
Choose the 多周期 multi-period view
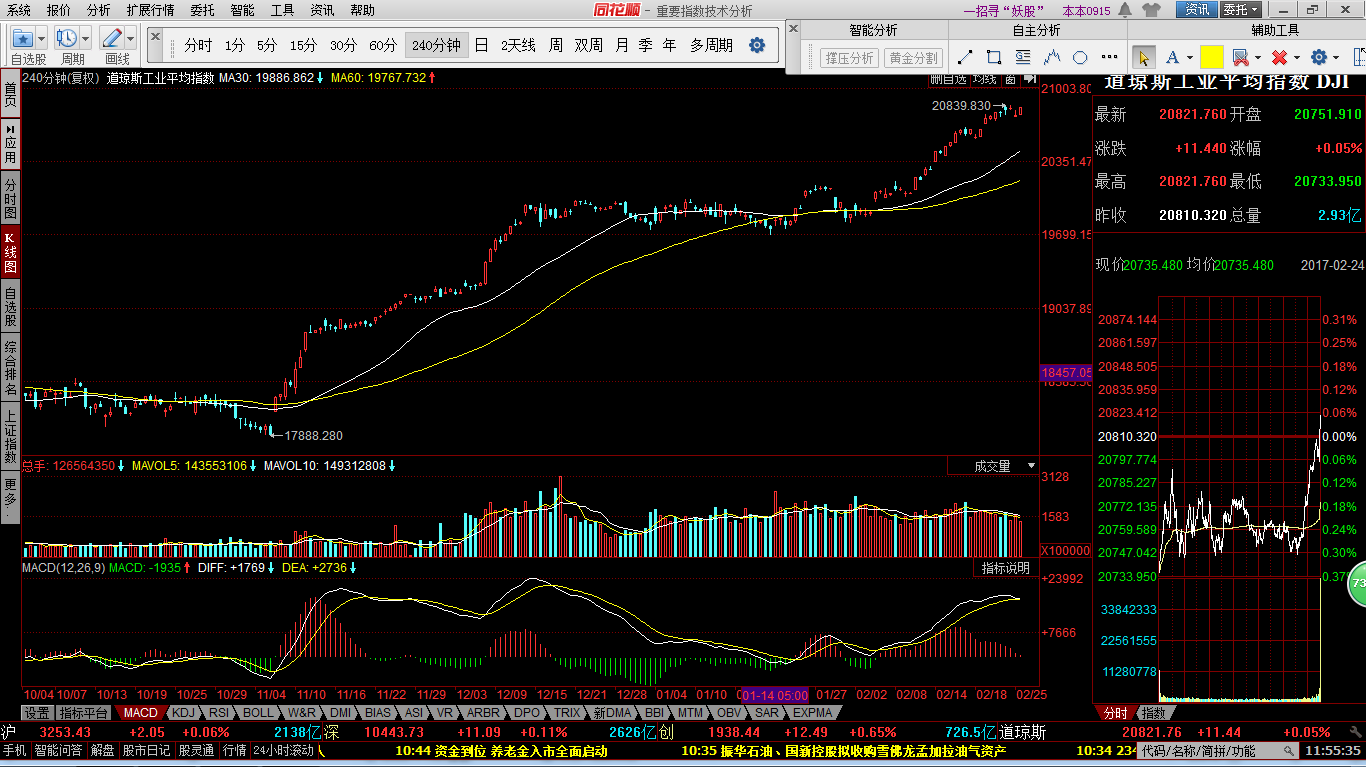pos(711,45)
